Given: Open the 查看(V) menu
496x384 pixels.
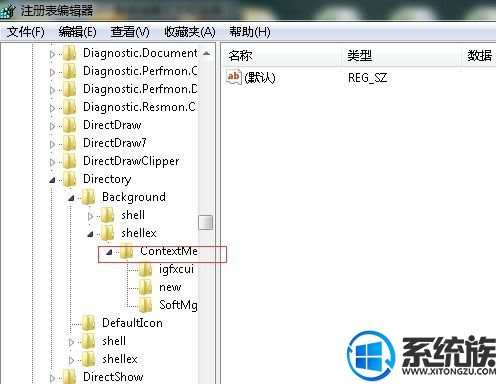Looking at the screenshot, I should tap(130, 32).
